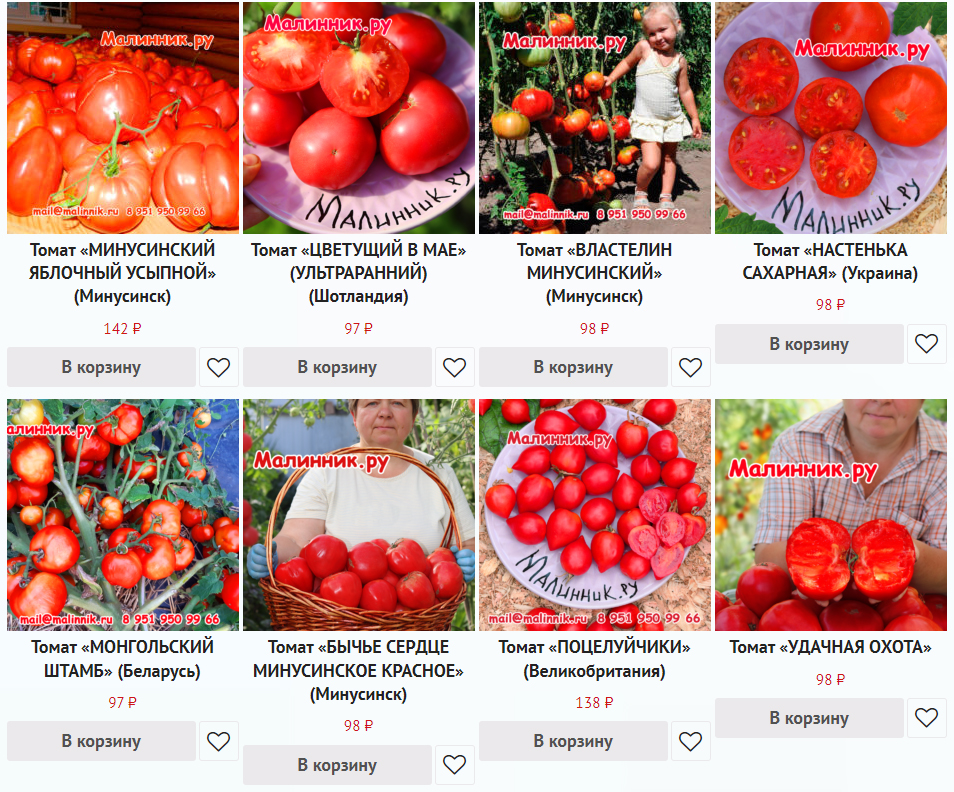The image size is (954, 792).
Task: Click heart icon next to Настенька Сахарная
Action: tap(927, 344)
